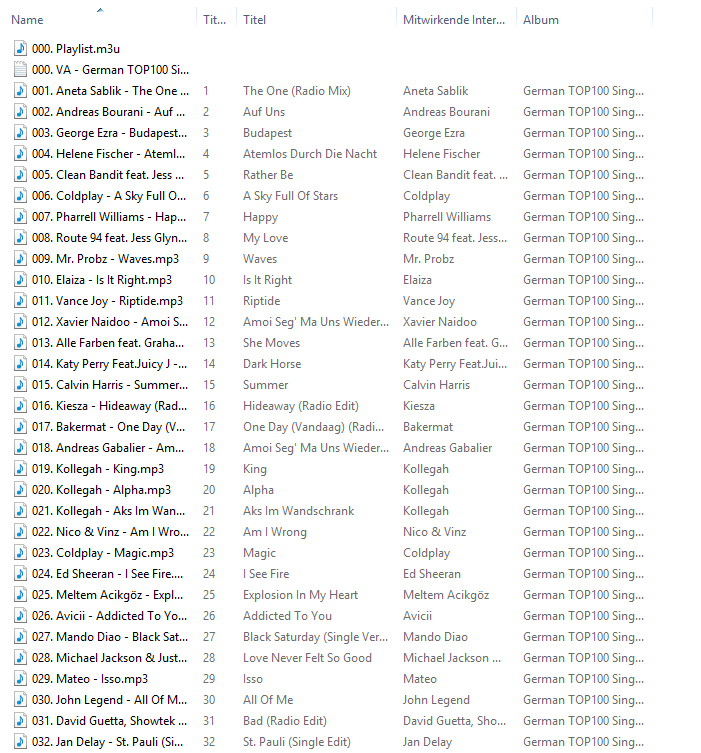This screenshot has height=753, width=701.
Task: Click artist 'Xavier Naidoo' in the artist column
Action: (x=440, y=322)
